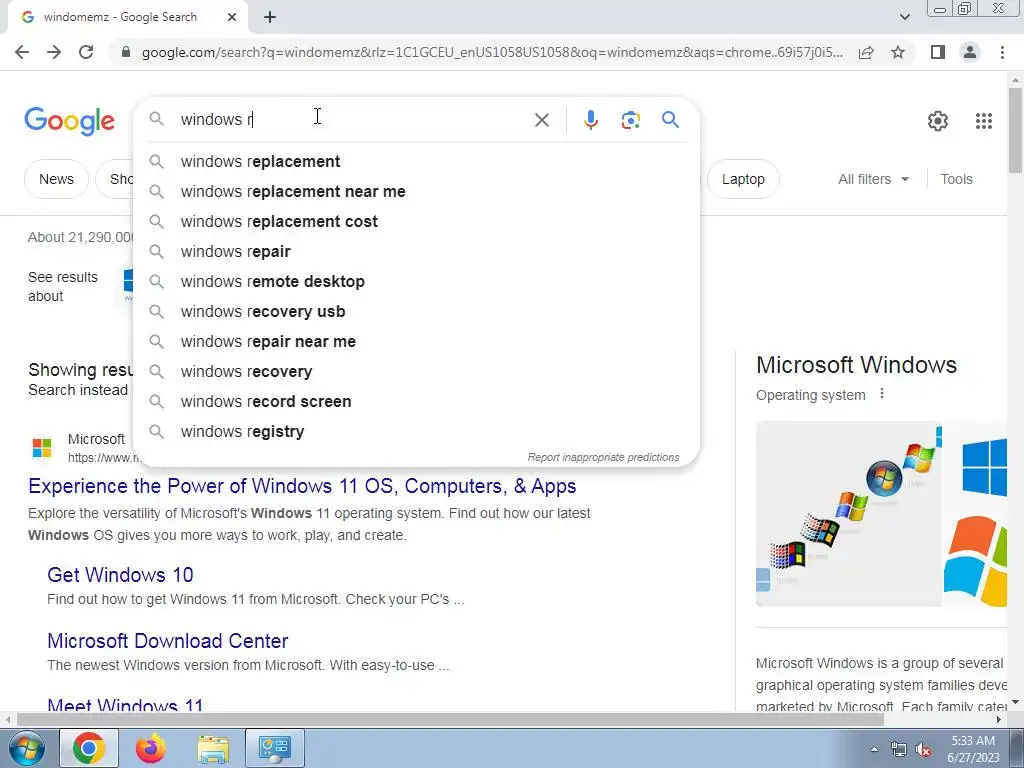
Task: Launch Firefox from the taskbar
Action: (x=151, y=748)
